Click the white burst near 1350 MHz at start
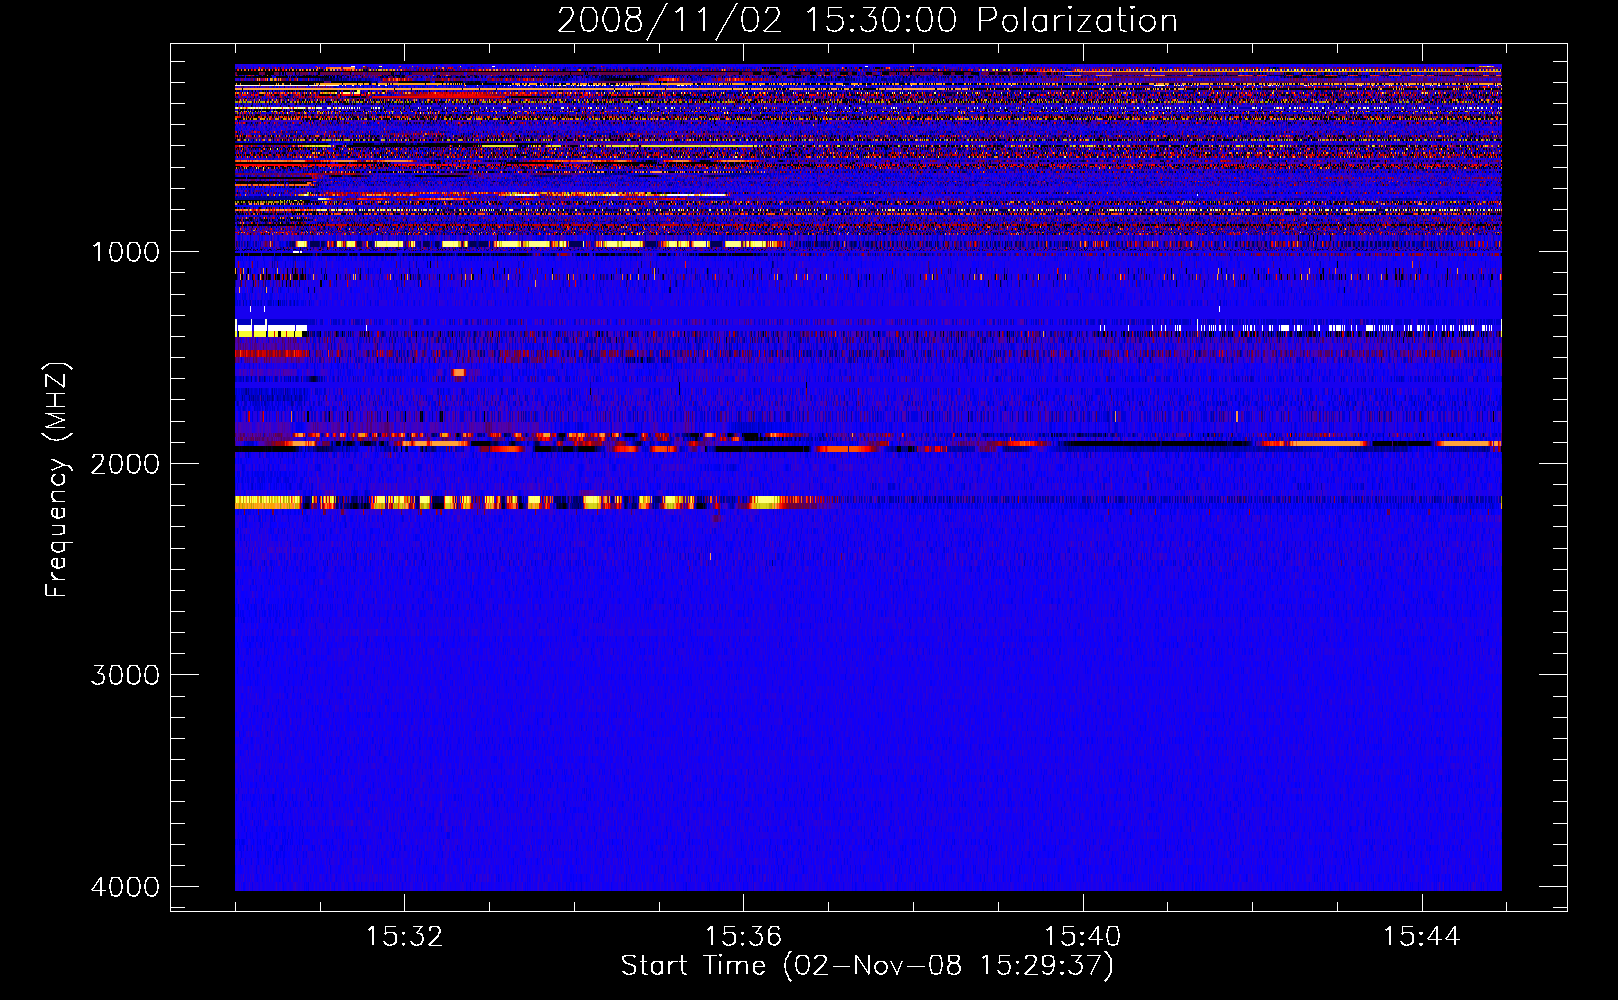 [x=271, y=328]
